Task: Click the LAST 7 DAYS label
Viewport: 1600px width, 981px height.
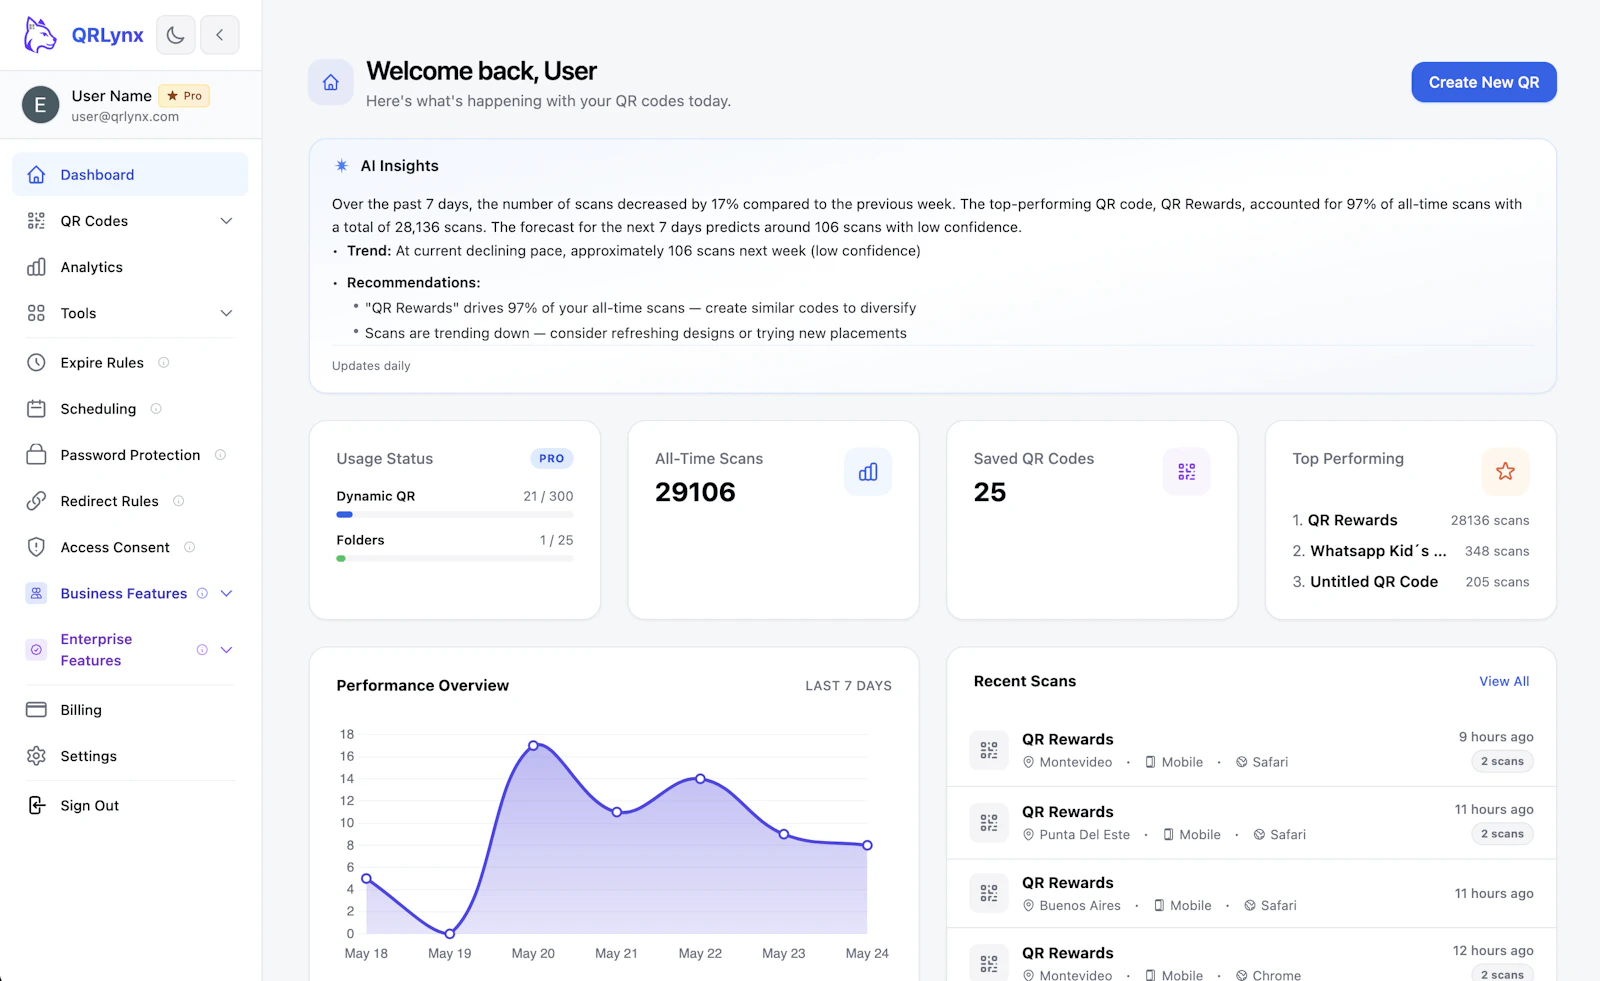Action: point(848,686)
